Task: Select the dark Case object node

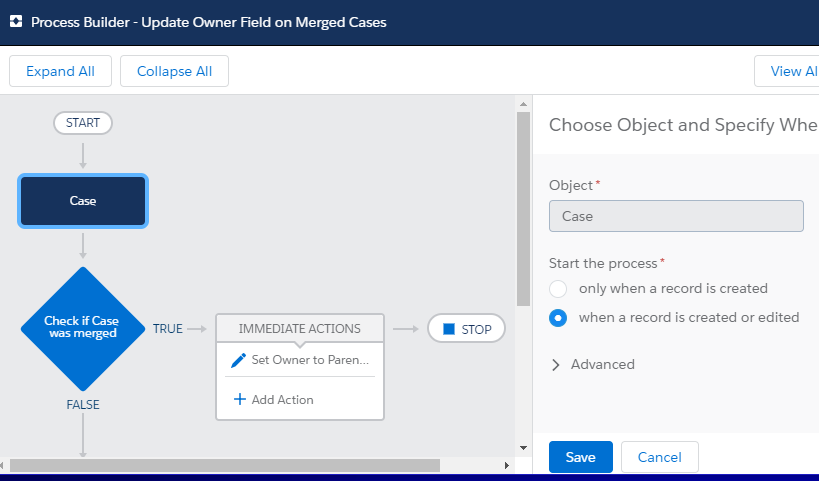Action: coord(83,201)
